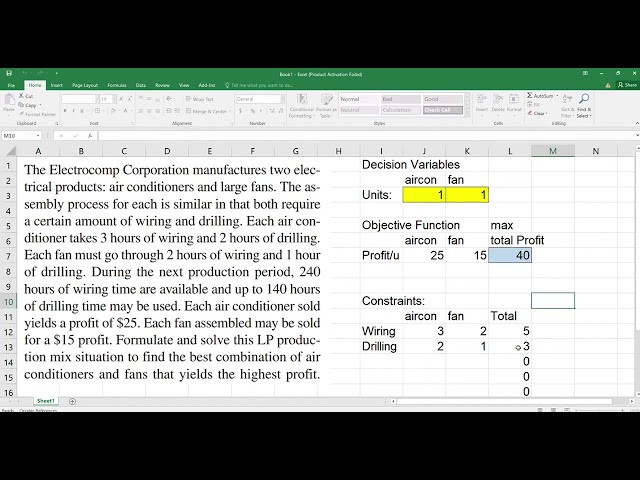Apply the Bad cell style swatch
This screenshot has height=480, width=640.
point(401,99)
